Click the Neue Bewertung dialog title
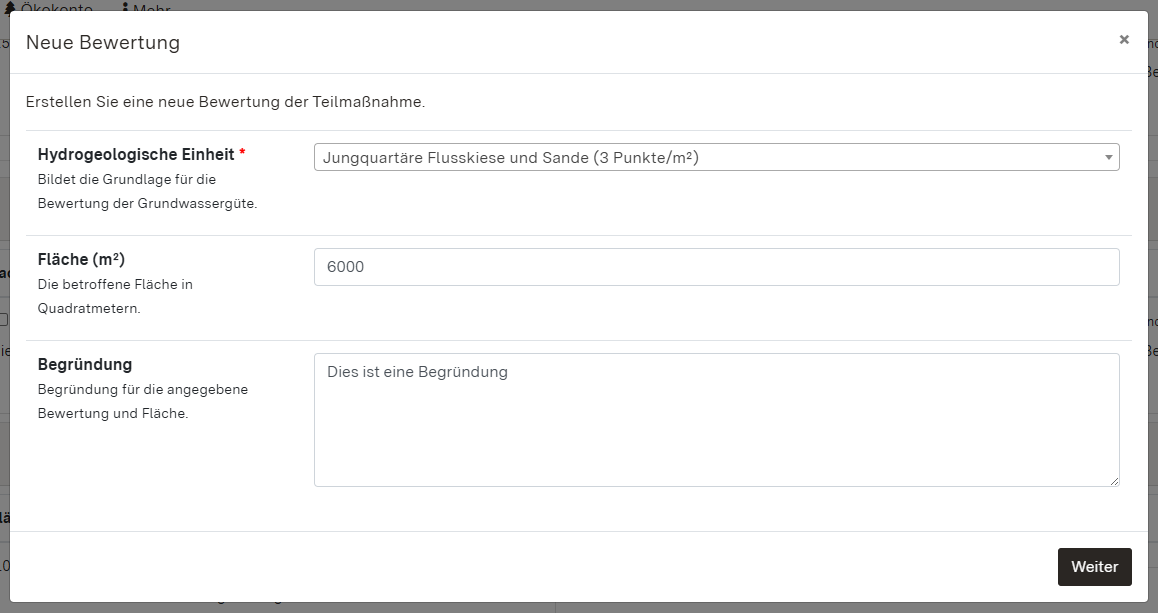The height and width of the screenshot is (613, 1158). pos(103,43)
